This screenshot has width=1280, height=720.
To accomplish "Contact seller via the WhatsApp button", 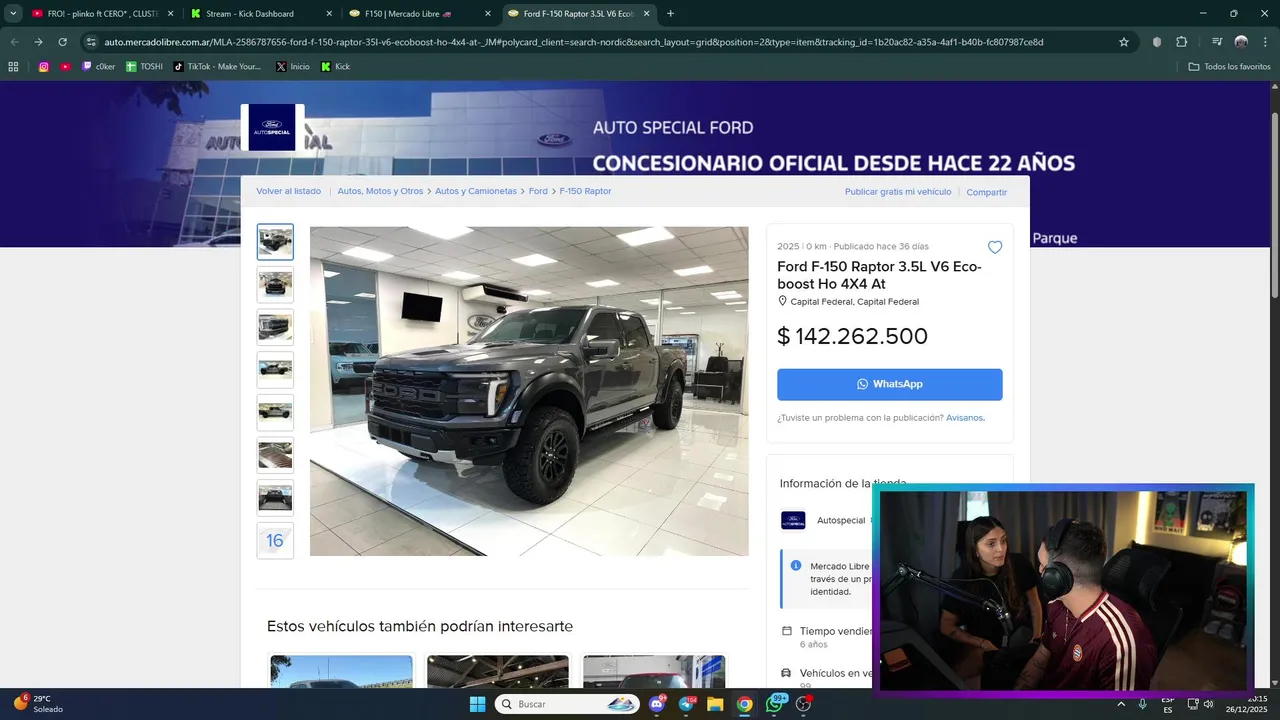I will (x=890, y=384).
